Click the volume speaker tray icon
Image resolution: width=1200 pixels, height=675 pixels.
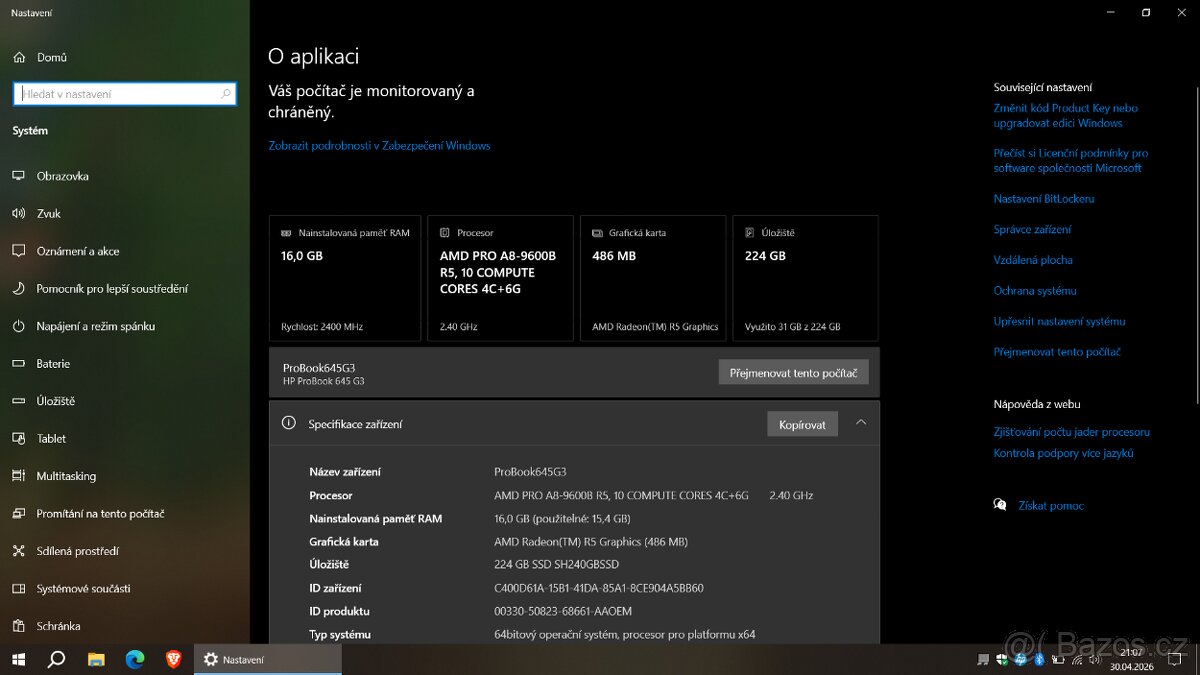pos(1093,659)
